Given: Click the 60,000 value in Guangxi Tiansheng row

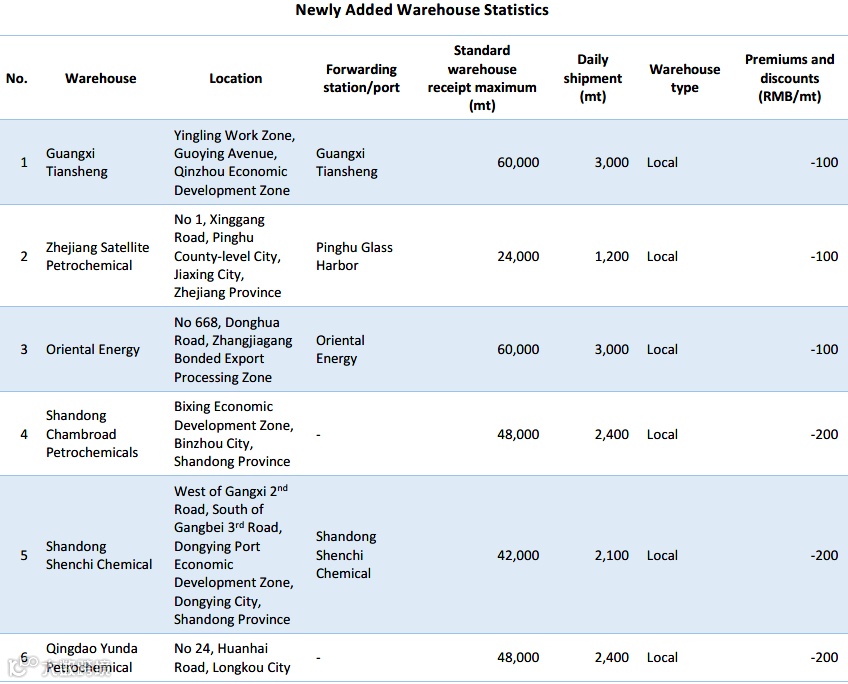Looking at the screenshot, I should [x=518, y=162].
